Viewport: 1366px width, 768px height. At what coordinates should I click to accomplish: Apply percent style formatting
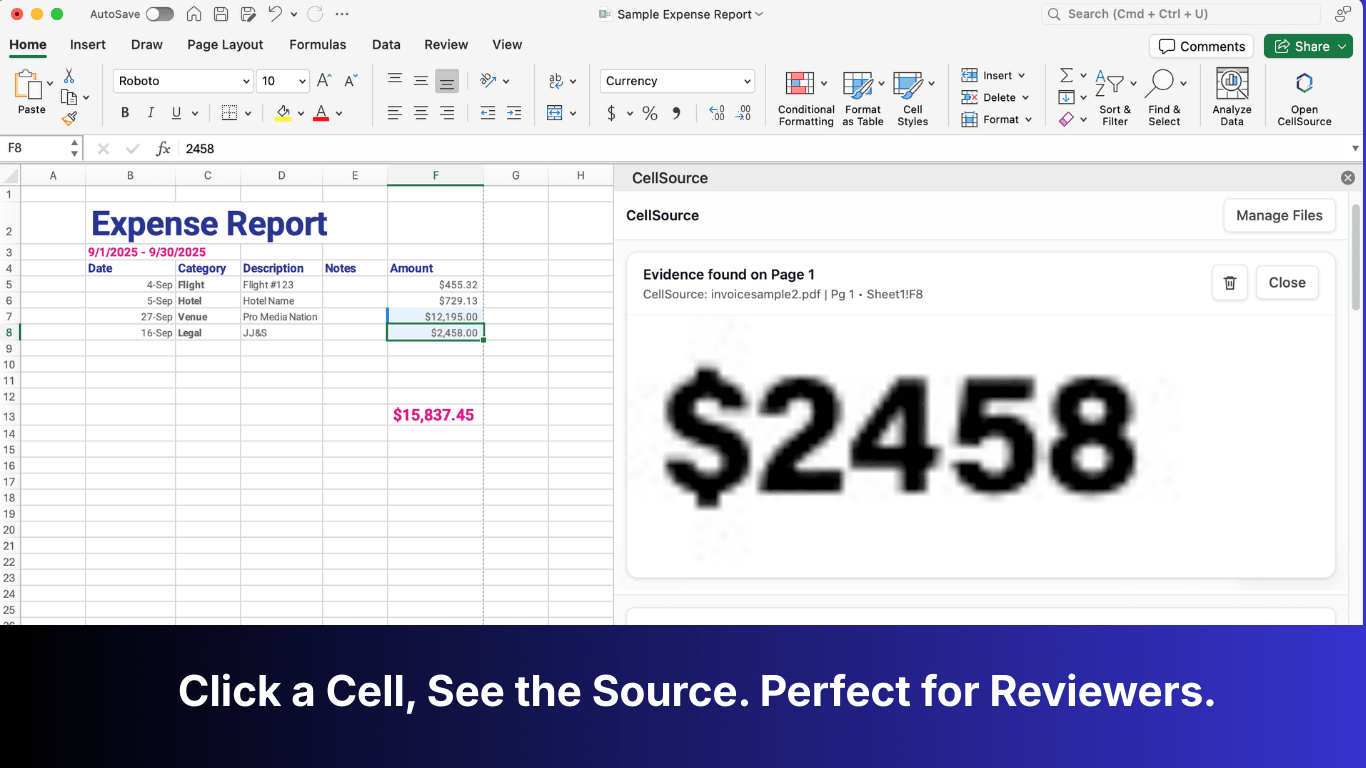(649, 113)
